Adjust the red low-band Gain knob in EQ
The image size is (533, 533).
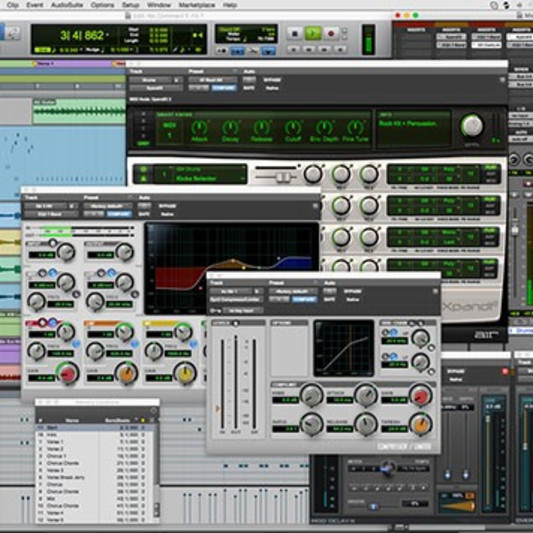[x=67, y=373]
